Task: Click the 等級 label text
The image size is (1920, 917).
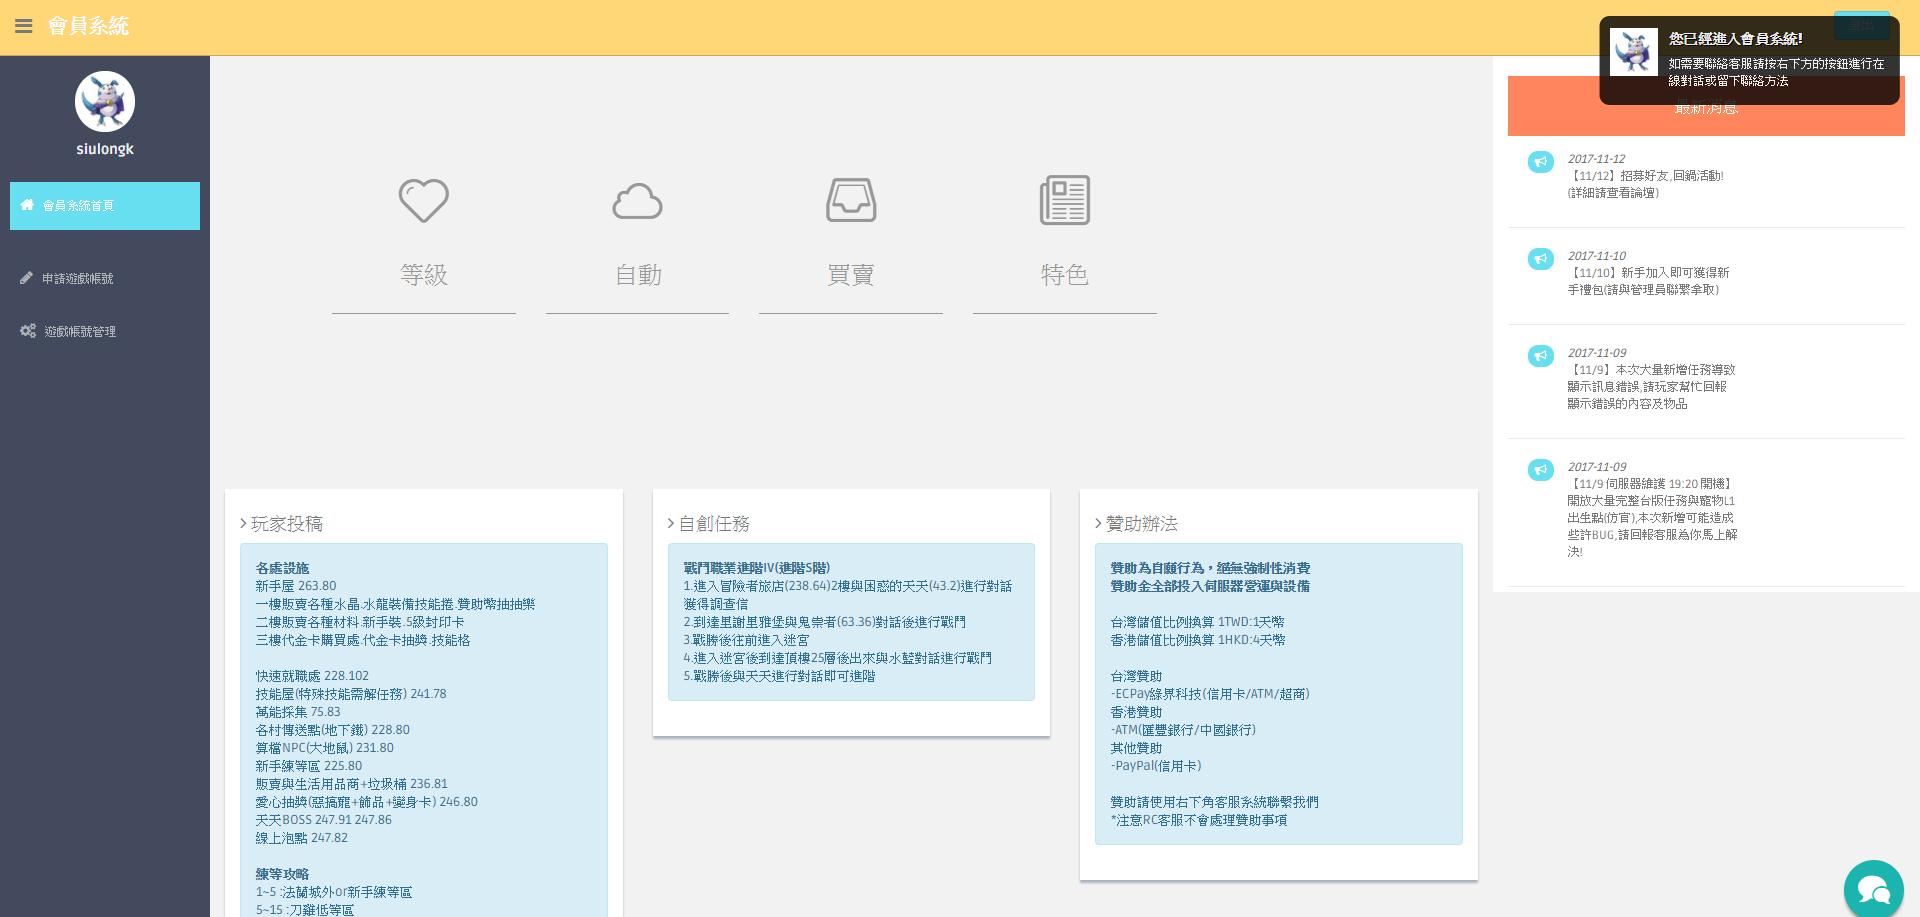Action: click(424, 275)
